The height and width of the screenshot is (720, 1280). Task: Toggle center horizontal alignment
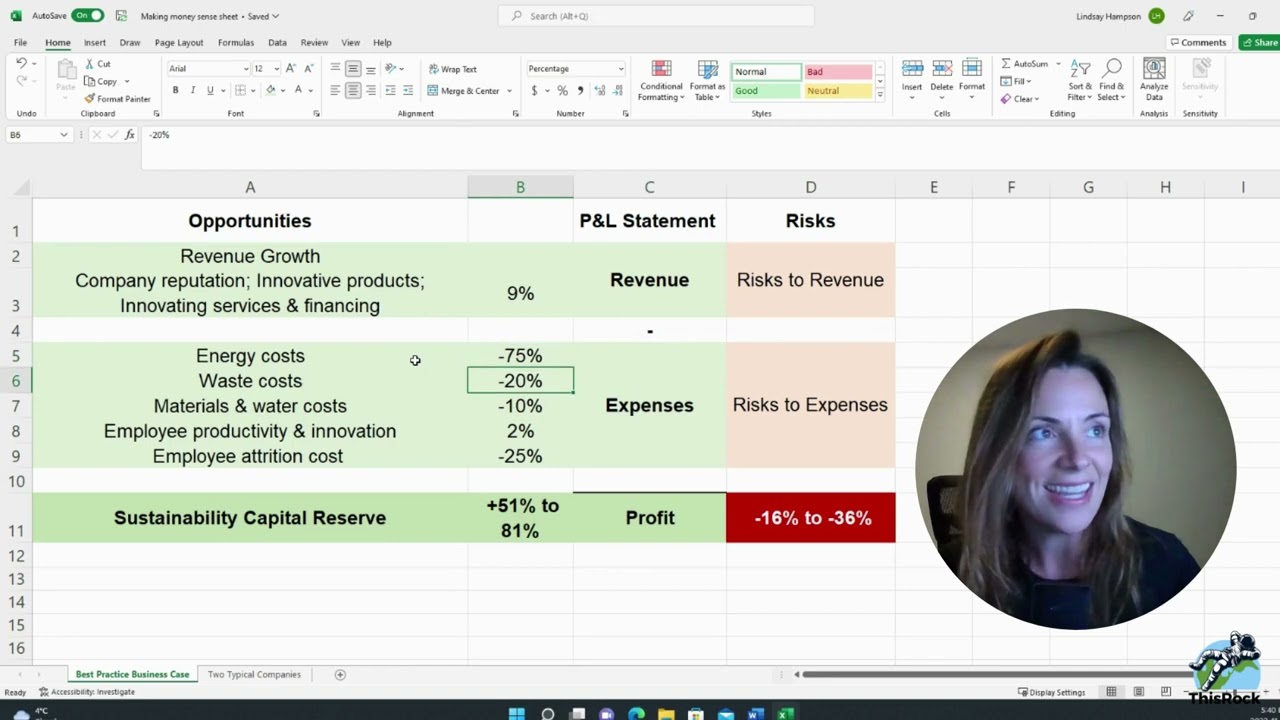tap(353, 90)
